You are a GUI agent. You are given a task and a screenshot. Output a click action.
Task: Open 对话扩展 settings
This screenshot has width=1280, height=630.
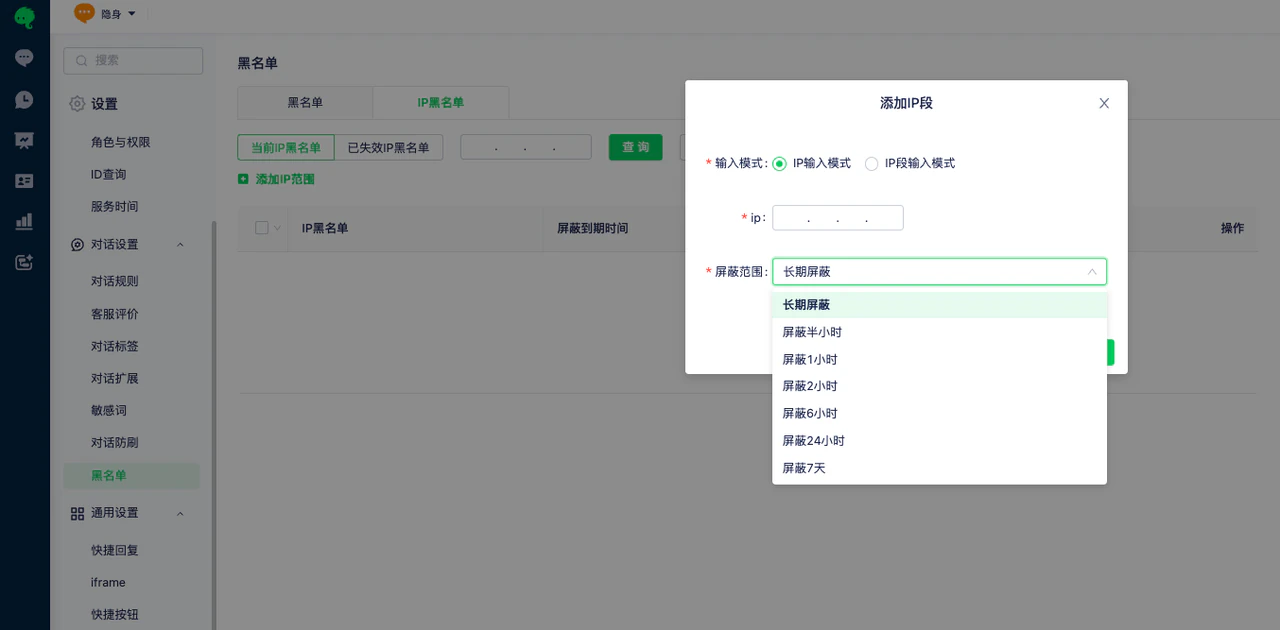pos(115,378)
